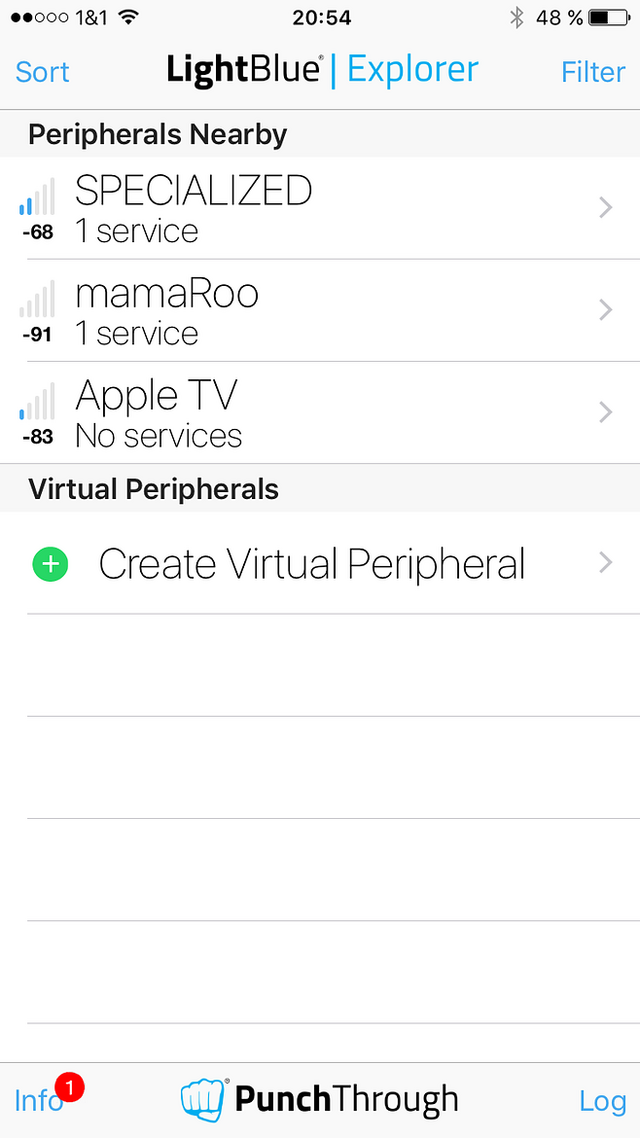
Task: Open mamaRoo details via its chevron
Action: coord(606,311)
